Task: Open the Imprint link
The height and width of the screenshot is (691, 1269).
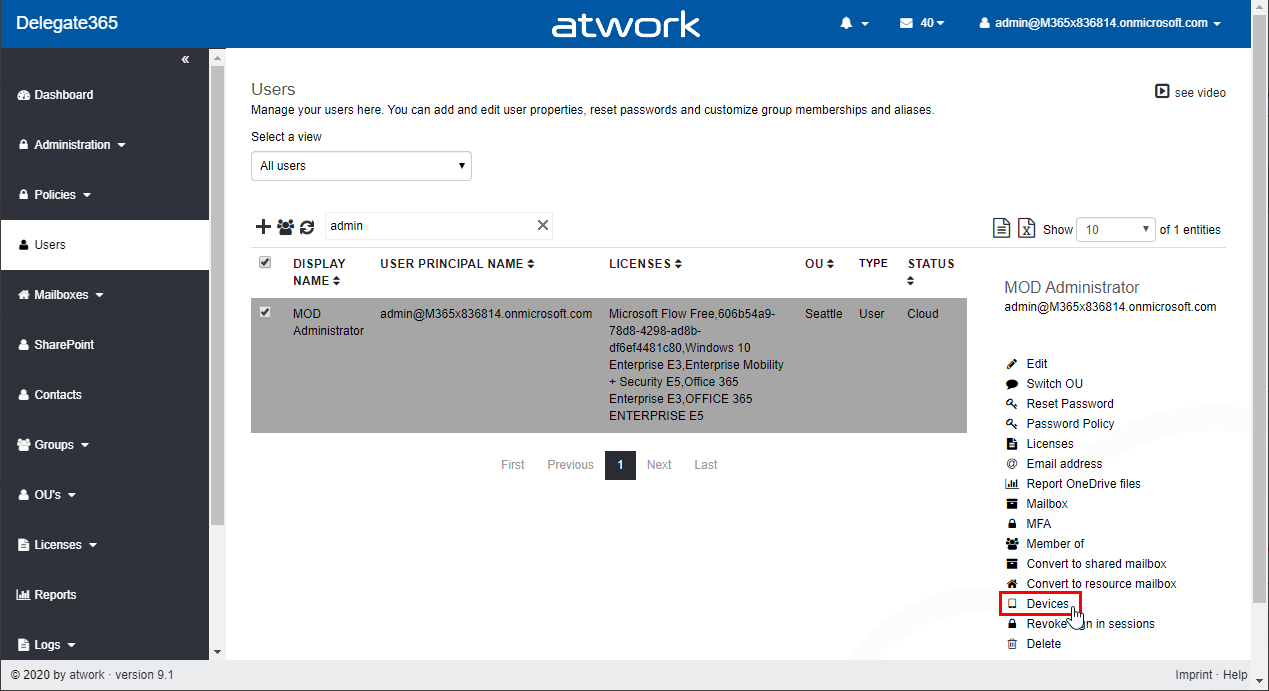Action: [1194, 675]
